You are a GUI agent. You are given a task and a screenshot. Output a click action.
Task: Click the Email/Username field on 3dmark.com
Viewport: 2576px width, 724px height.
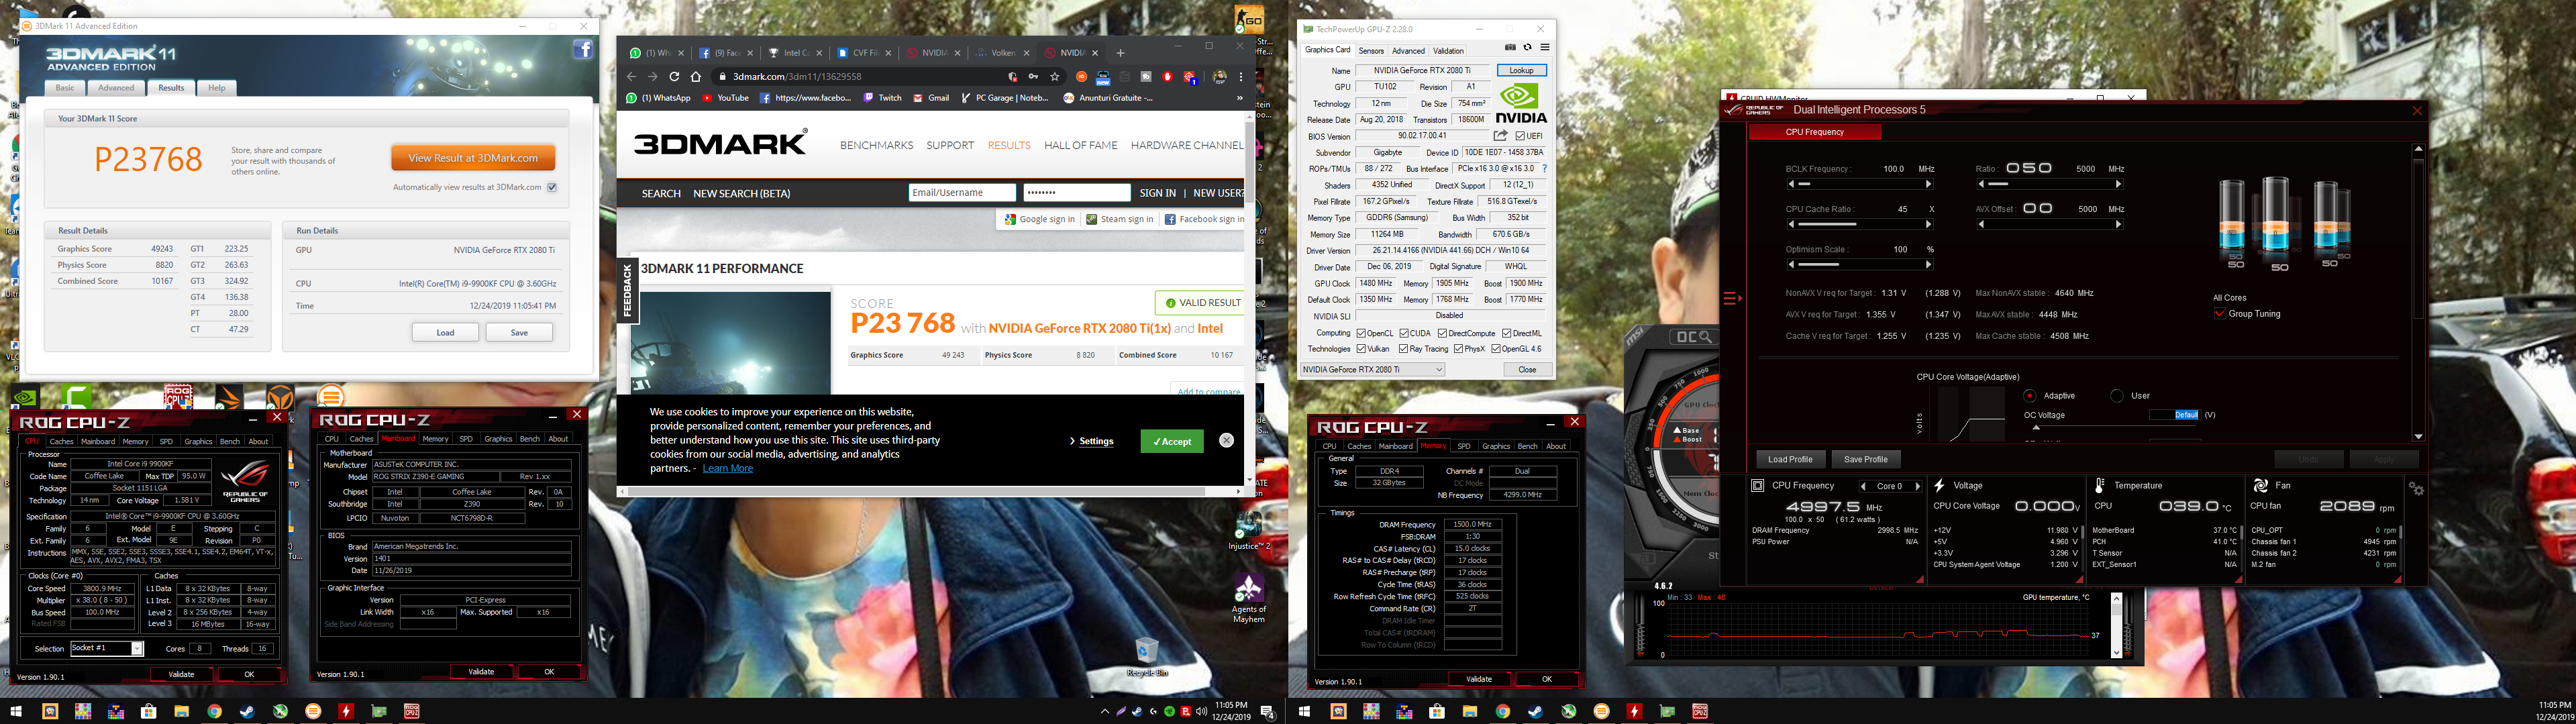point(962,193)
